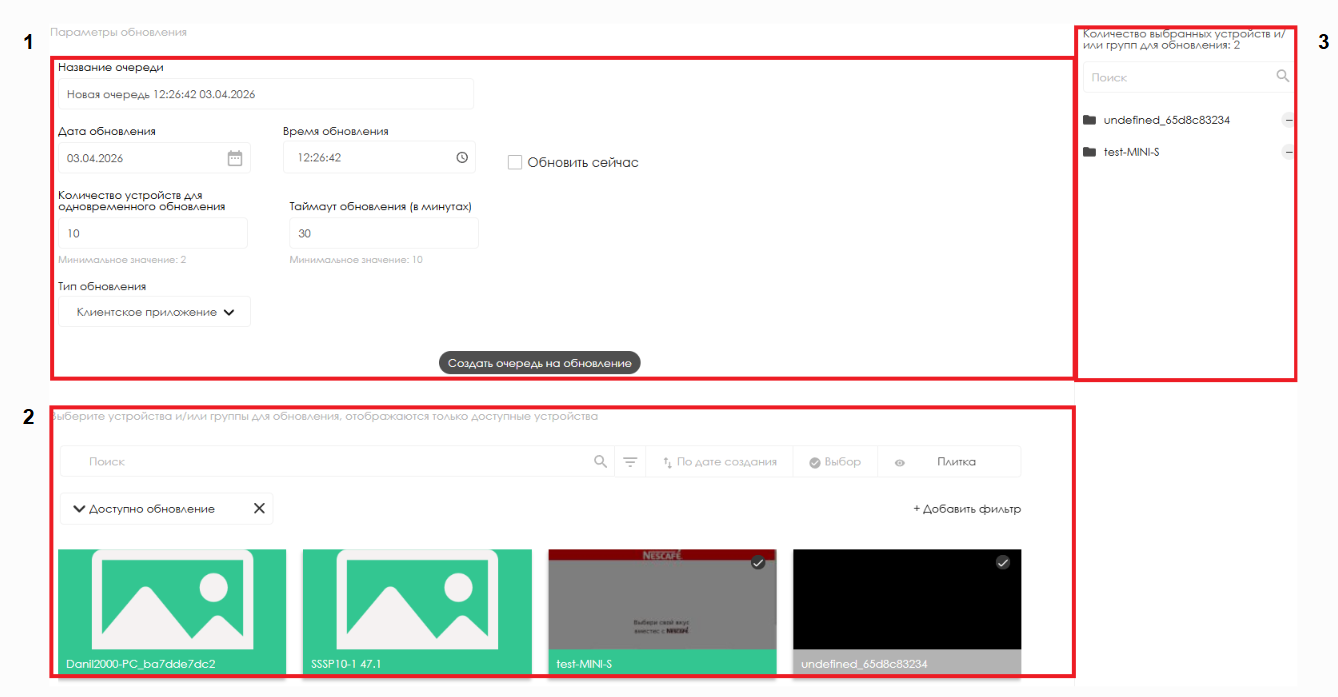This screenshot has height=697, width=1338.
Task: Open the calendar picker in Дата обновления
Action: pos(235,158)
